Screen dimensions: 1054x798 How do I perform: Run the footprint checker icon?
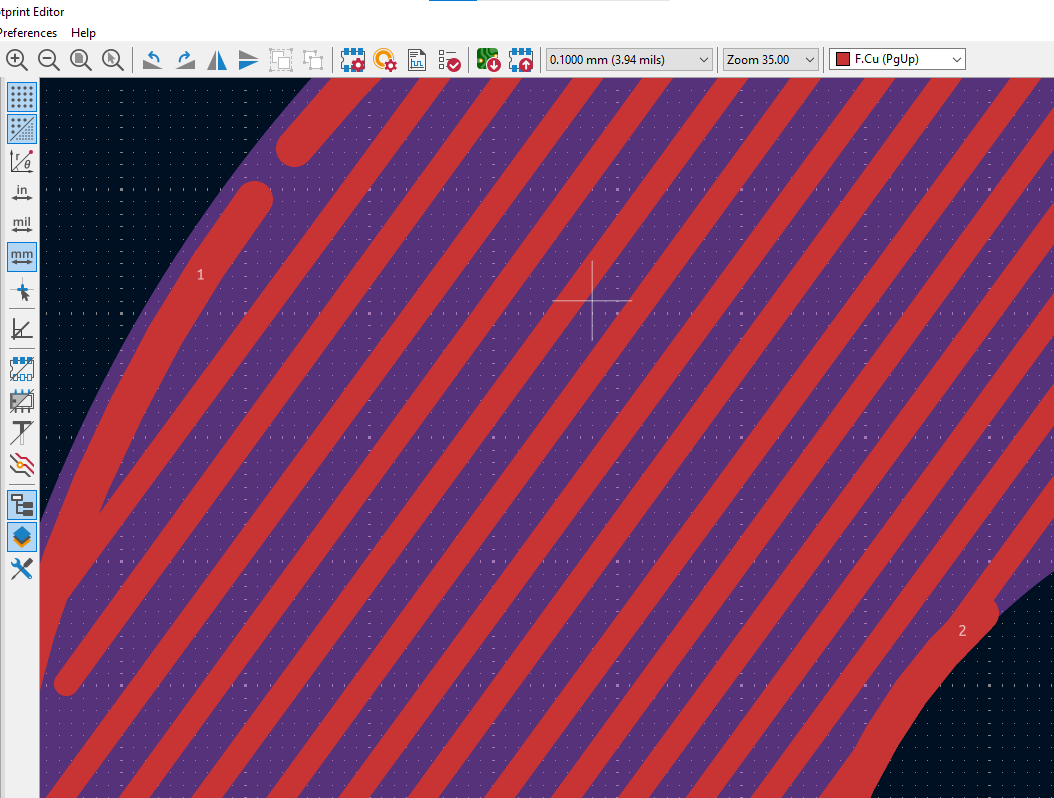click(x=450, y=60)
